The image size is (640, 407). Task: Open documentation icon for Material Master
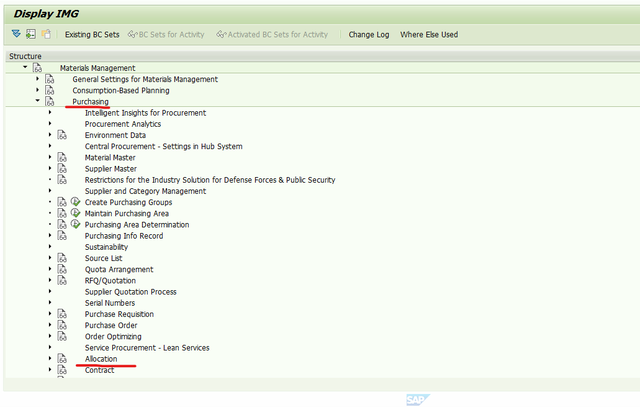[62, 157]
